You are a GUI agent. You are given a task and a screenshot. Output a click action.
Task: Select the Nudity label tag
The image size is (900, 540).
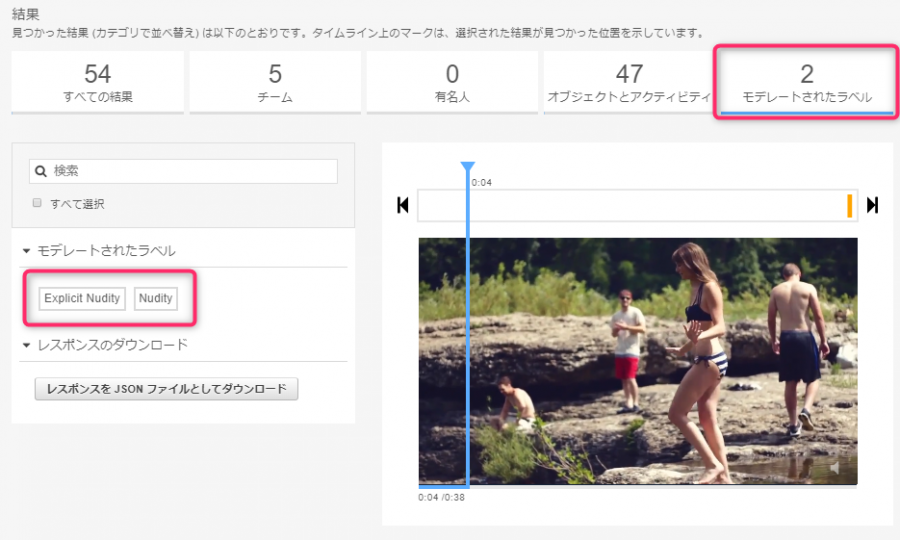click(156, 298)
